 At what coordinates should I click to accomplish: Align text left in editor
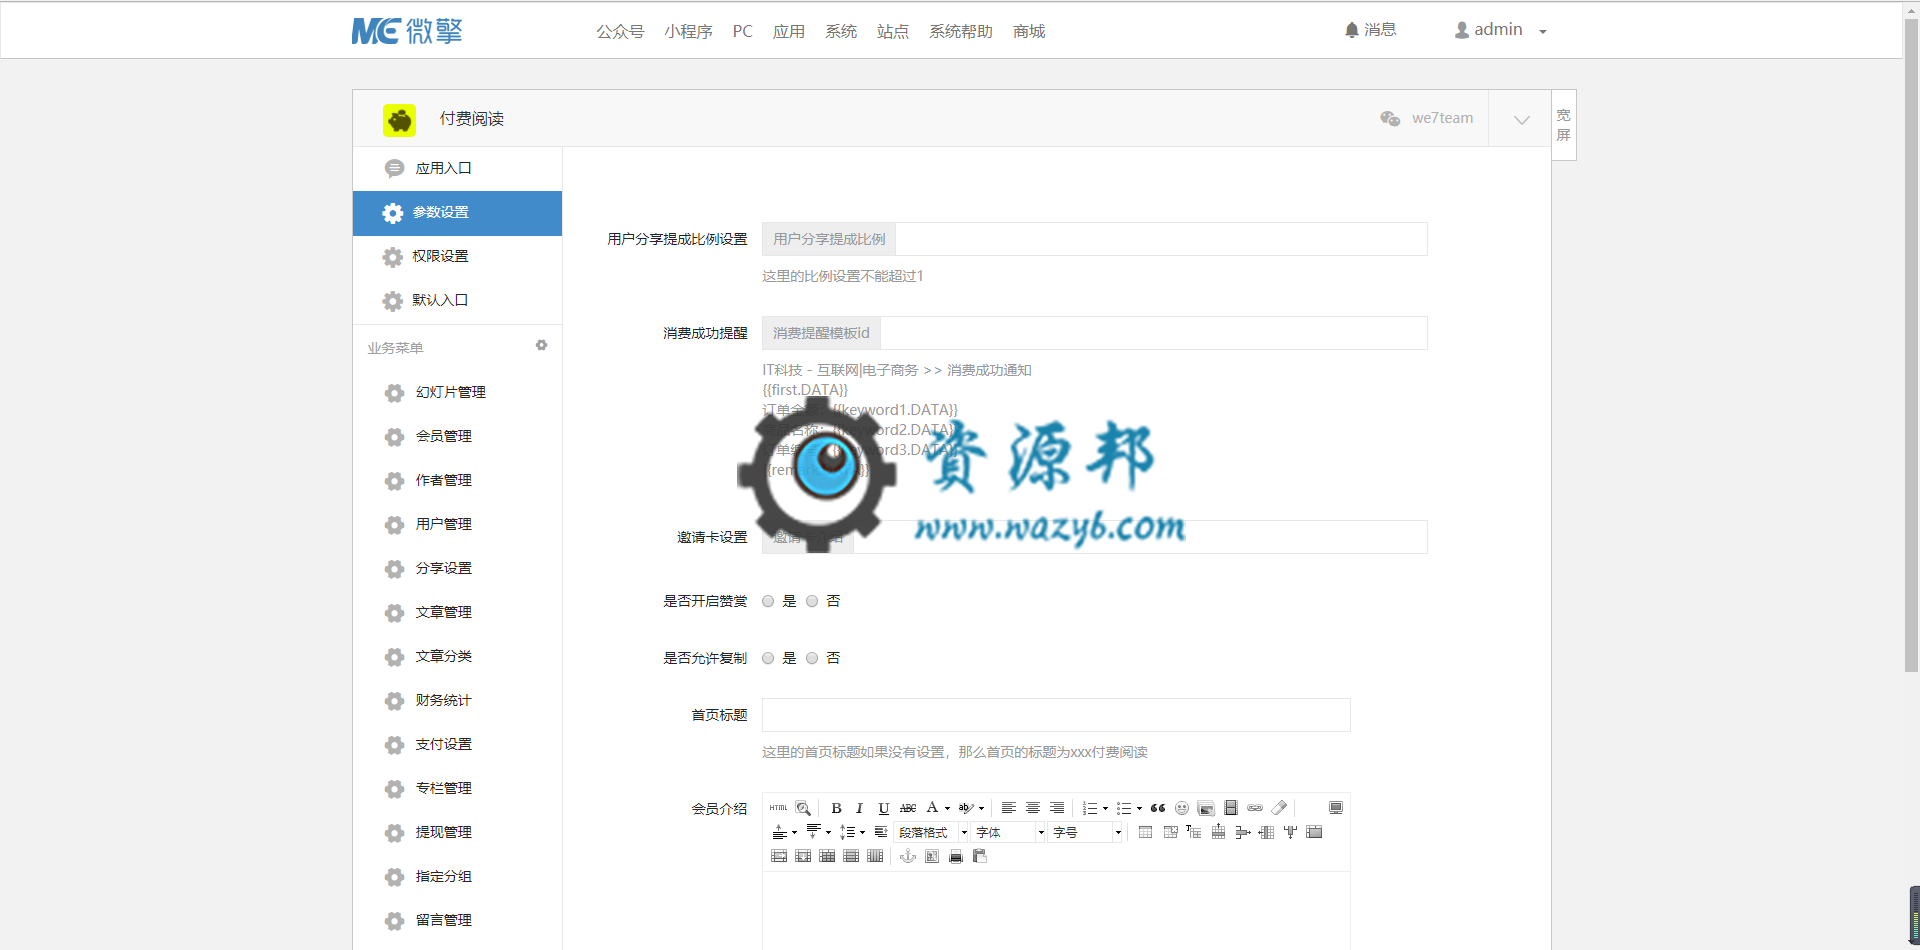1008,808
